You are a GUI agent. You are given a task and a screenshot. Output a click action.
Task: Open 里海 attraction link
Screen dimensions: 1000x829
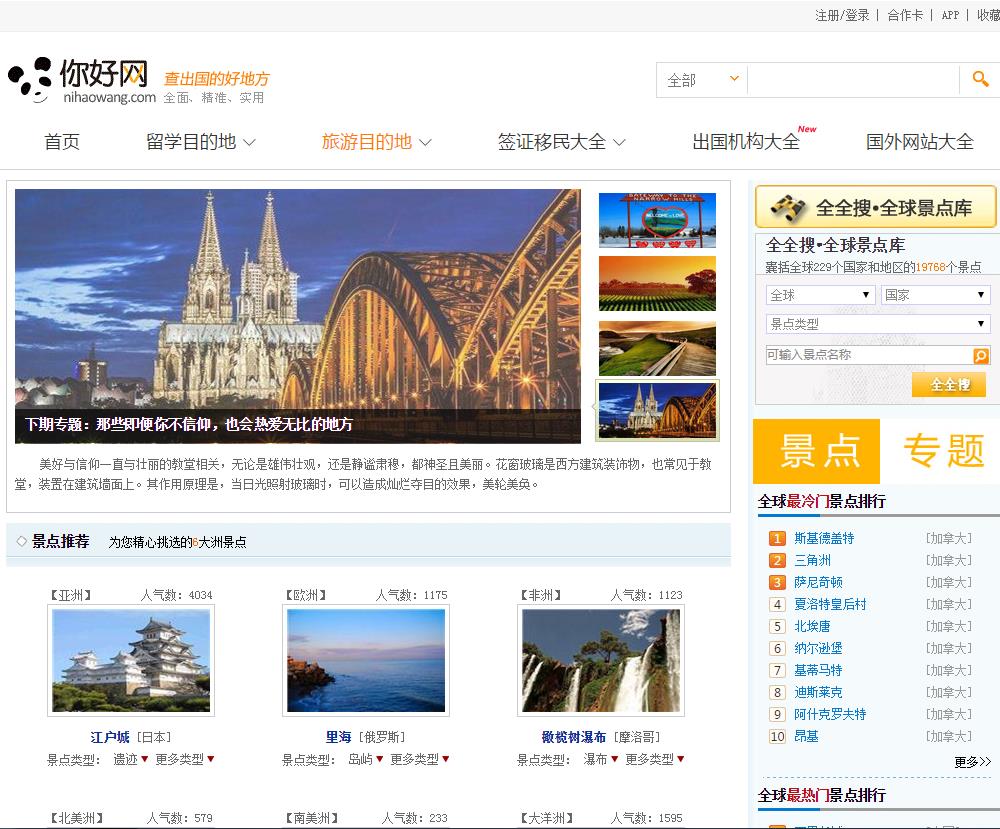point(338,737)
